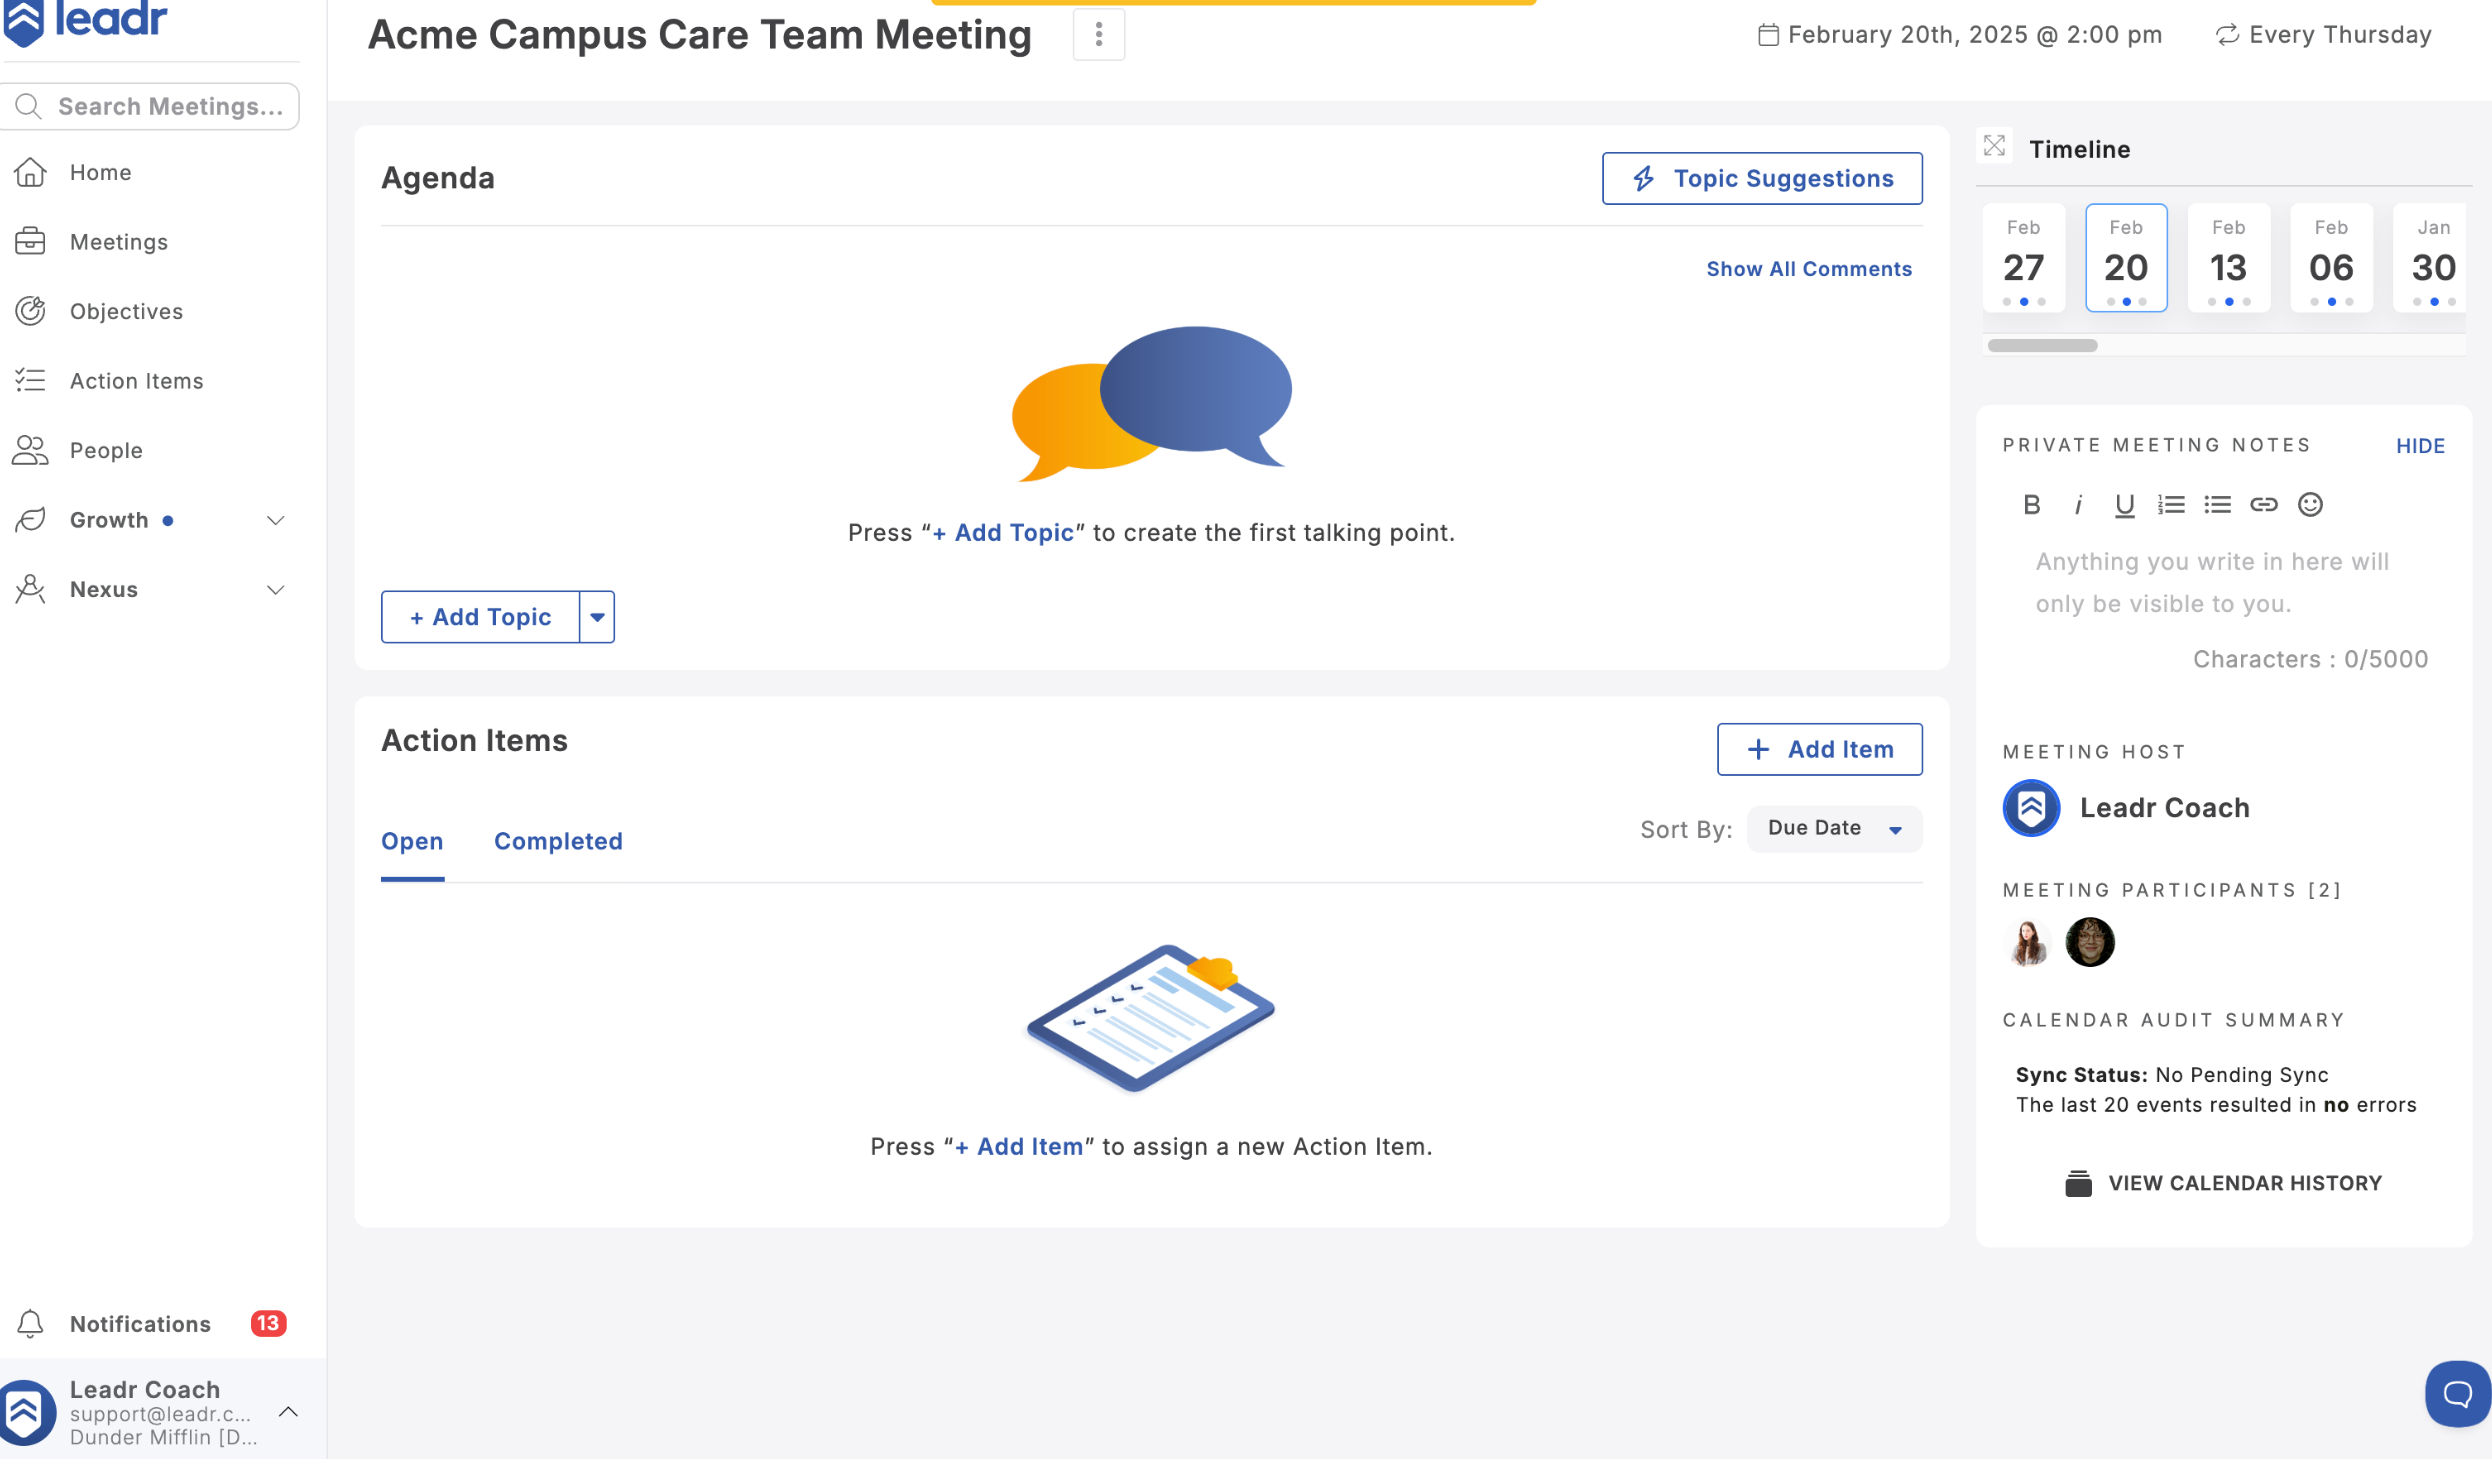The image size is (2492, 1459).
Task: Insert a numbered list in notes
Action: pyautogui.click(x=2171, y=504)
